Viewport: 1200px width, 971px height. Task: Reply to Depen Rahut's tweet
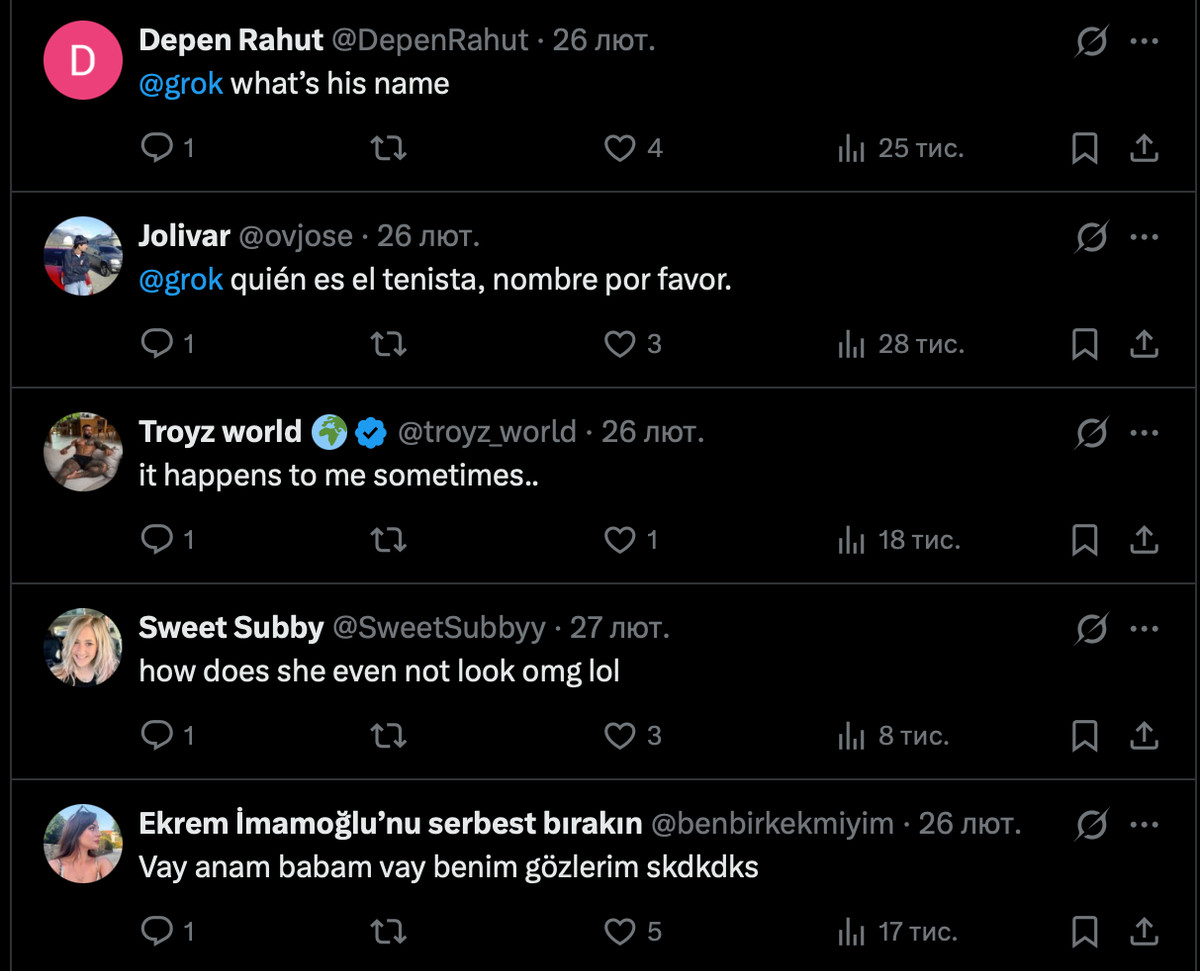[157, 148]
